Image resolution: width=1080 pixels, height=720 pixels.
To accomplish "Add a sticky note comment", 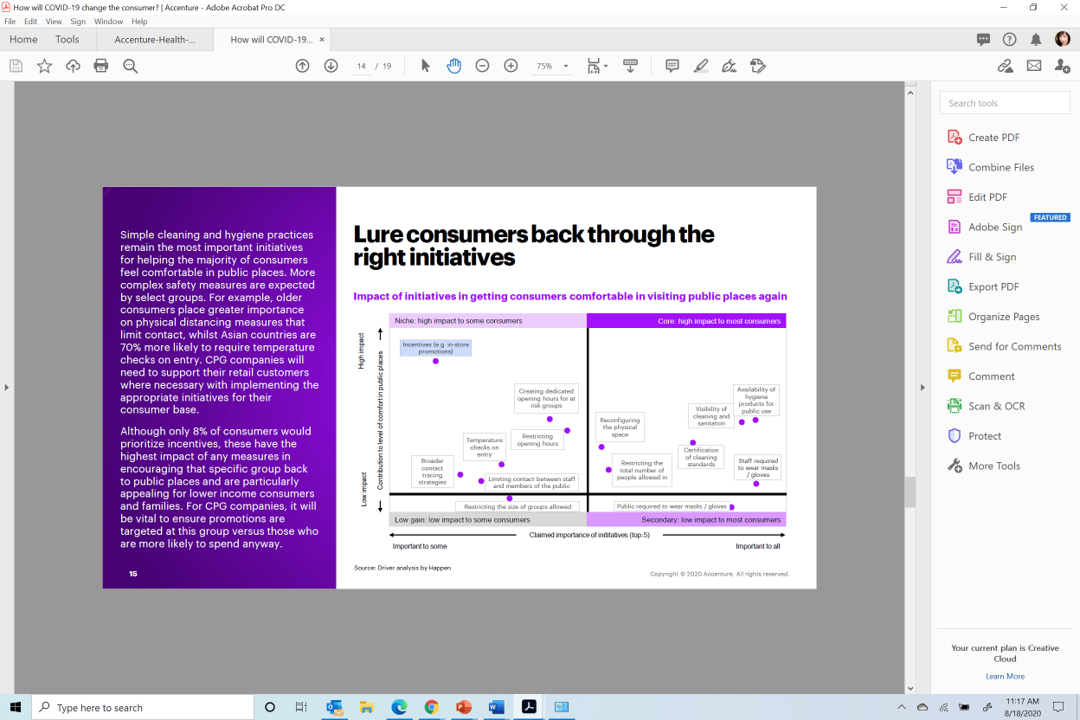I will pyautogui.click(x=672, y=66).
